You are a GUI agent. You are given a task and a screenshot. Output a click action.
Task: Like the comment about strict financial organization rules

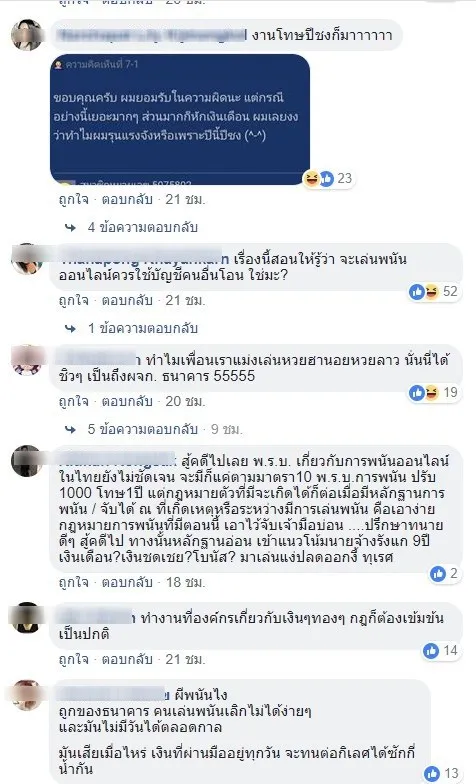(74, 660)
